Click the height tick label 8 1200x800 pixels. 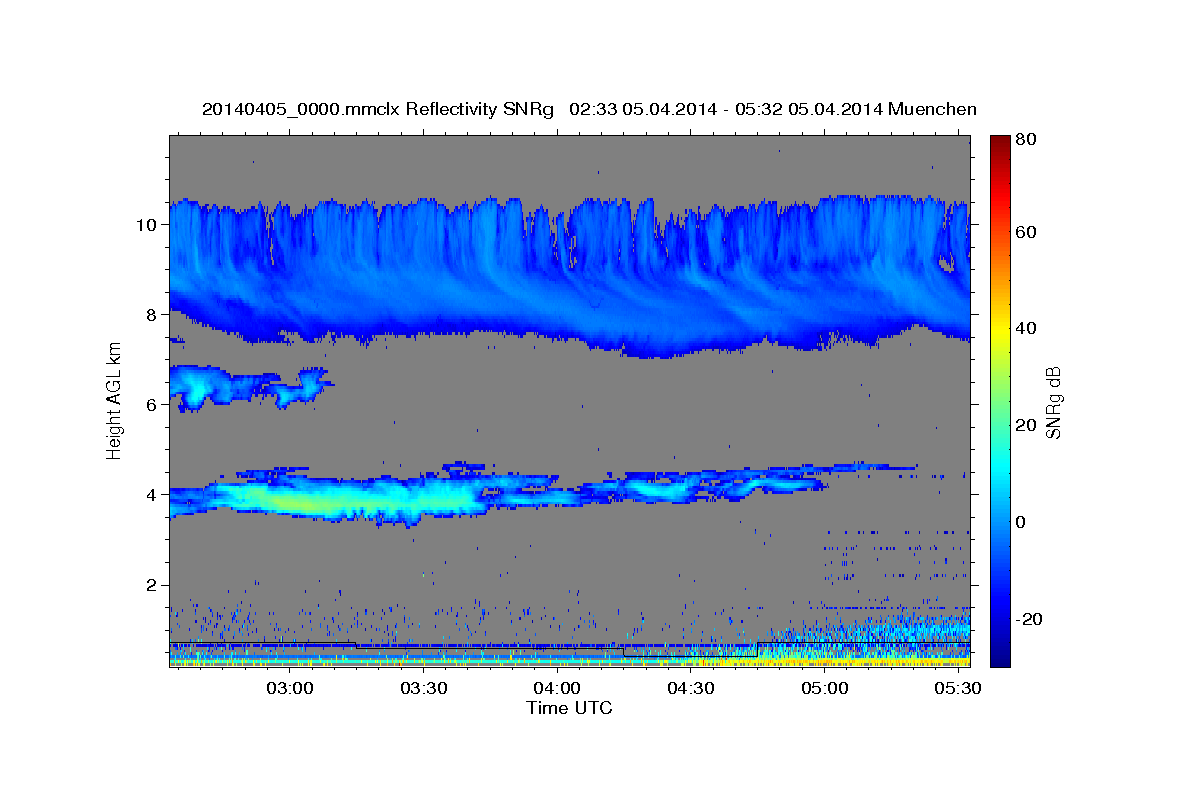[151, 315]
